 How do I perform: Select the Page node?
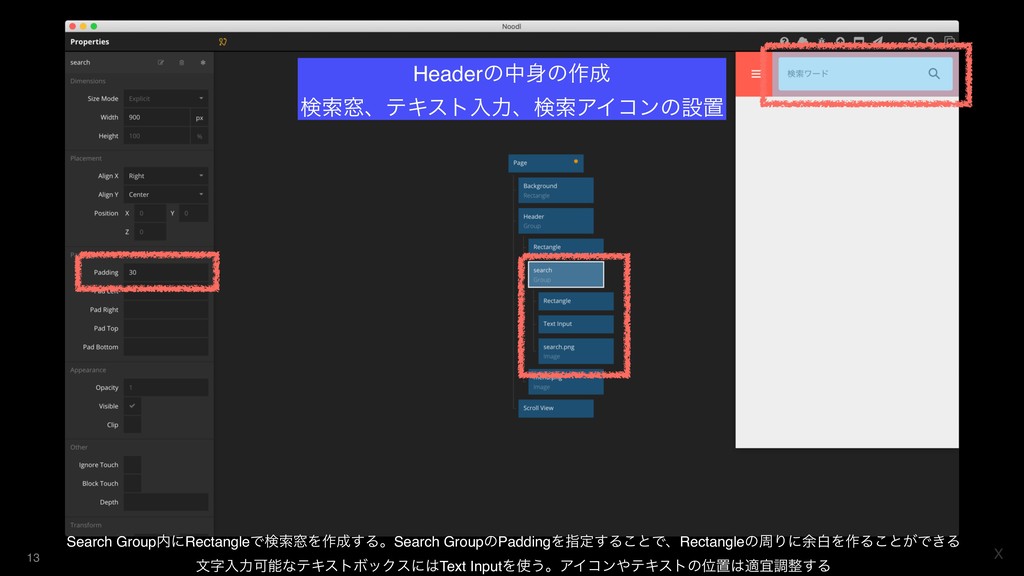pyautogui.click(x=545, y=163)
